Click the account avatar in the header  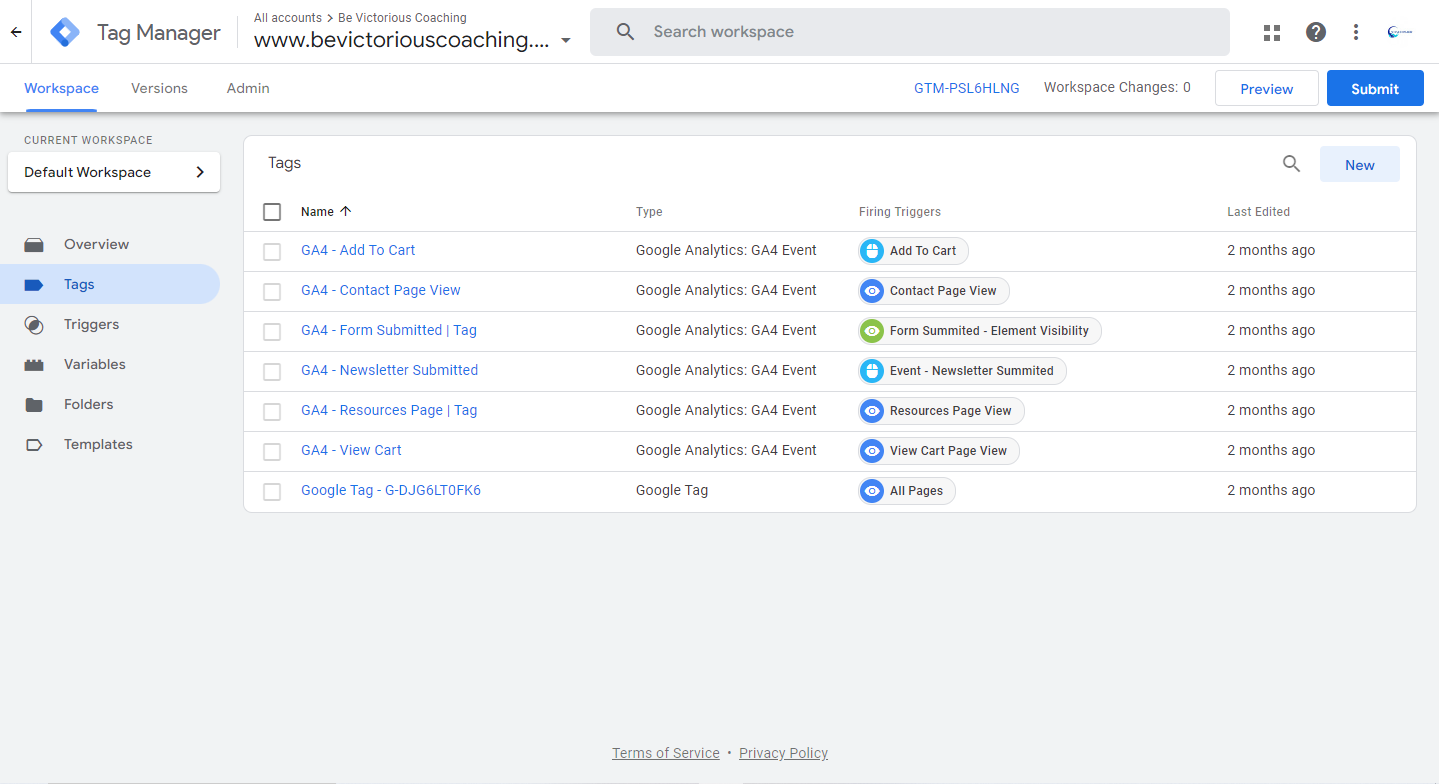pyautogui.click(x=1400, y=32)
